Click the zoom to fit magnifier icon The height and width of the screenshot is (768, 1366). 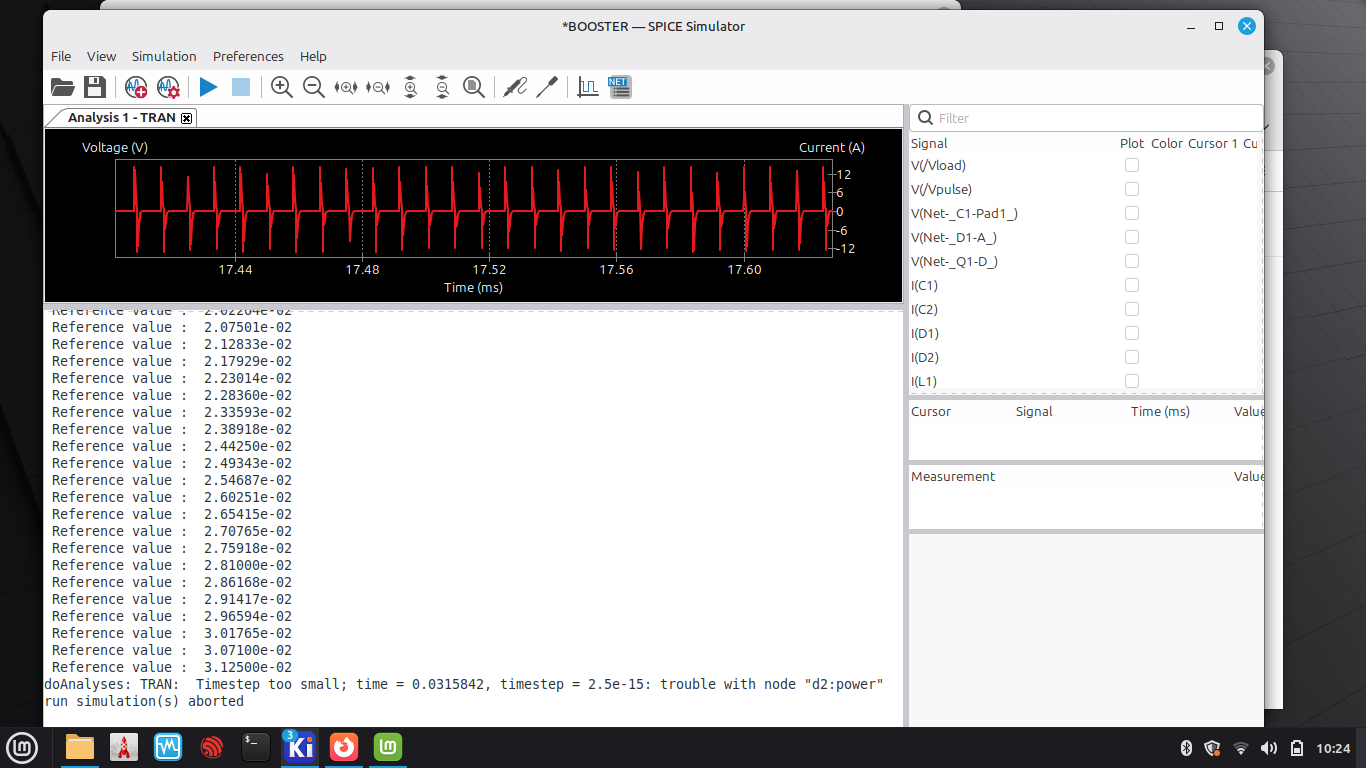coord(474,87)
